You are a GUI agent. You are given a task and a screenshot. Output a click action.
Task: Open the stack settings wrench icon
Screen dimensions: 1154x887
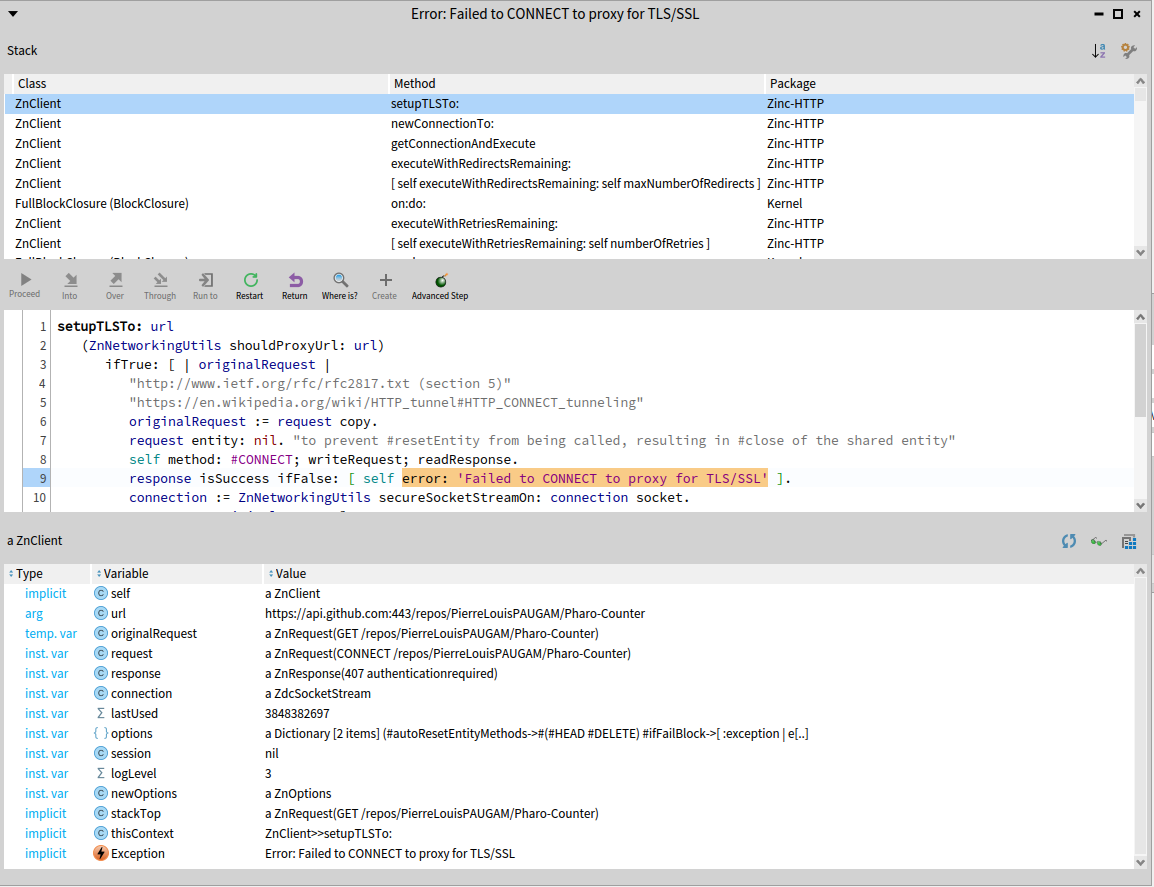tap(1129, 50)
